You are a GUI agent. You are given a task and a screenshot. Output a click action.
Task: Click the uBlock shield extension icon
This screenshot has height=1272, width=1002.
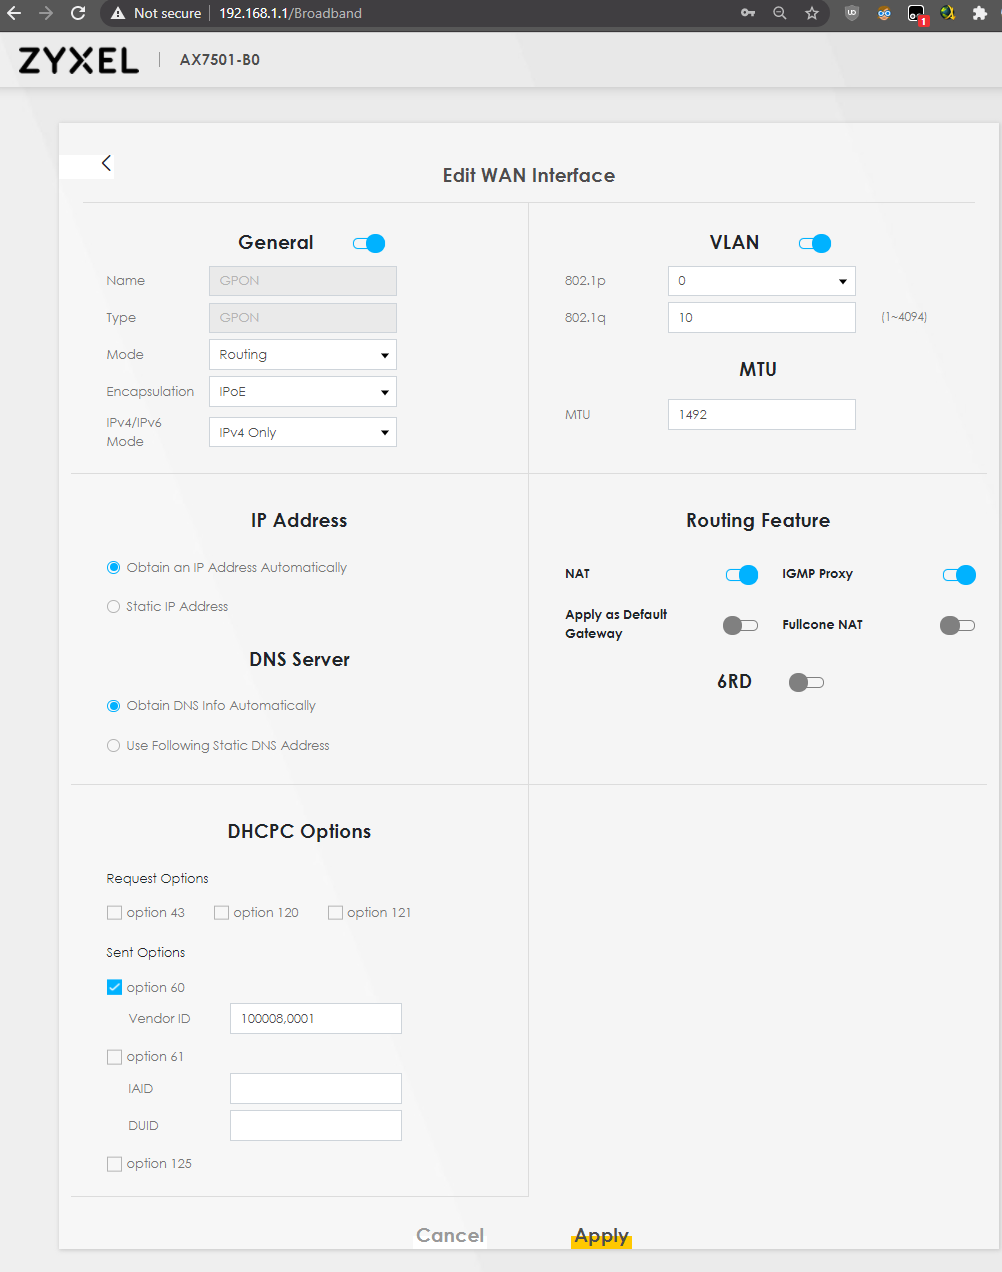[852, 13]
